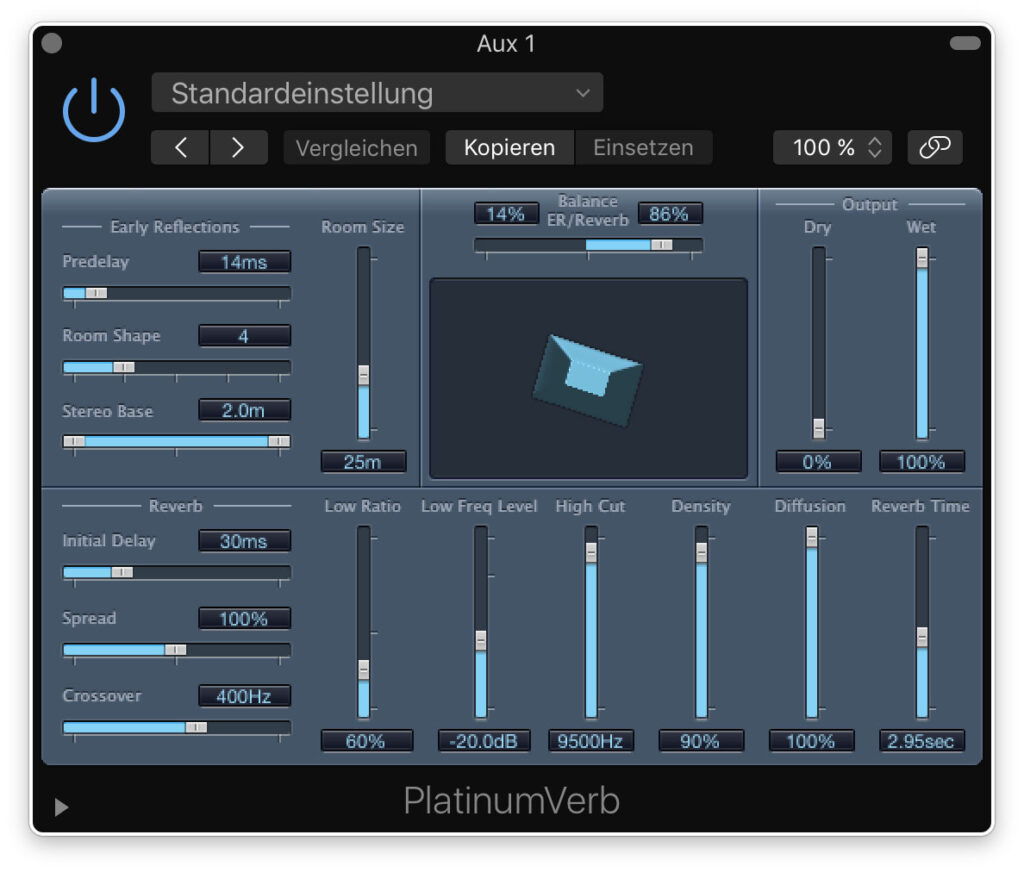Click the Spread value field 100%

(x=244, y=619)
